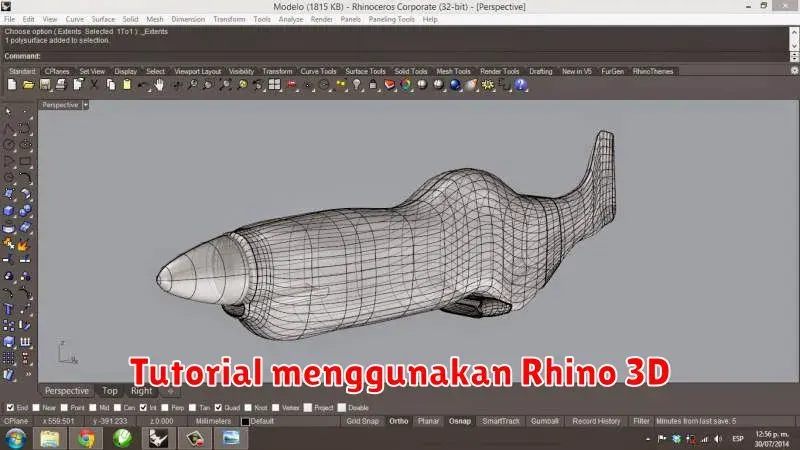Open Layers with the red layers icon
This screenshot has height=450, width=800.
[390, 85]
